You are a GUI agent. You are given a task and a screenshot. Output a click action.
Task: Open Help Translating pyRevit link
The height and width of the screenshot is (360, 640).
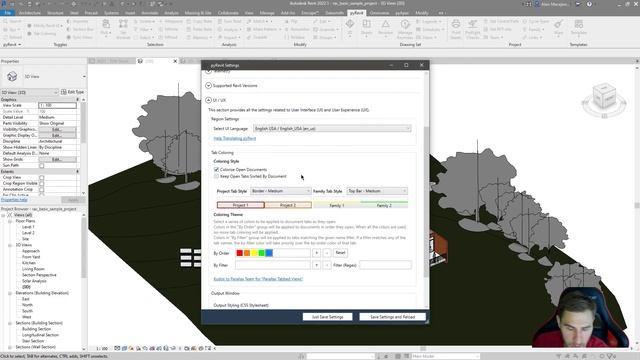pos(235,139)
